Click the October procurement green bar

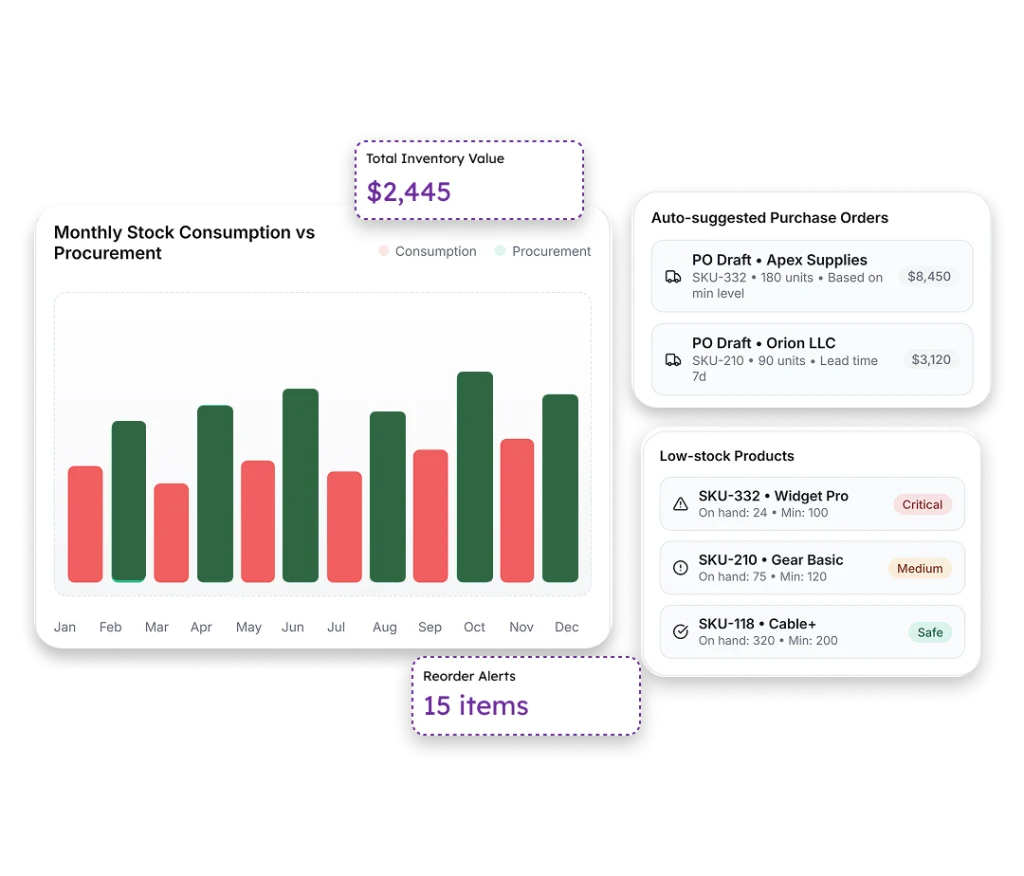click(x=475, y=477)
